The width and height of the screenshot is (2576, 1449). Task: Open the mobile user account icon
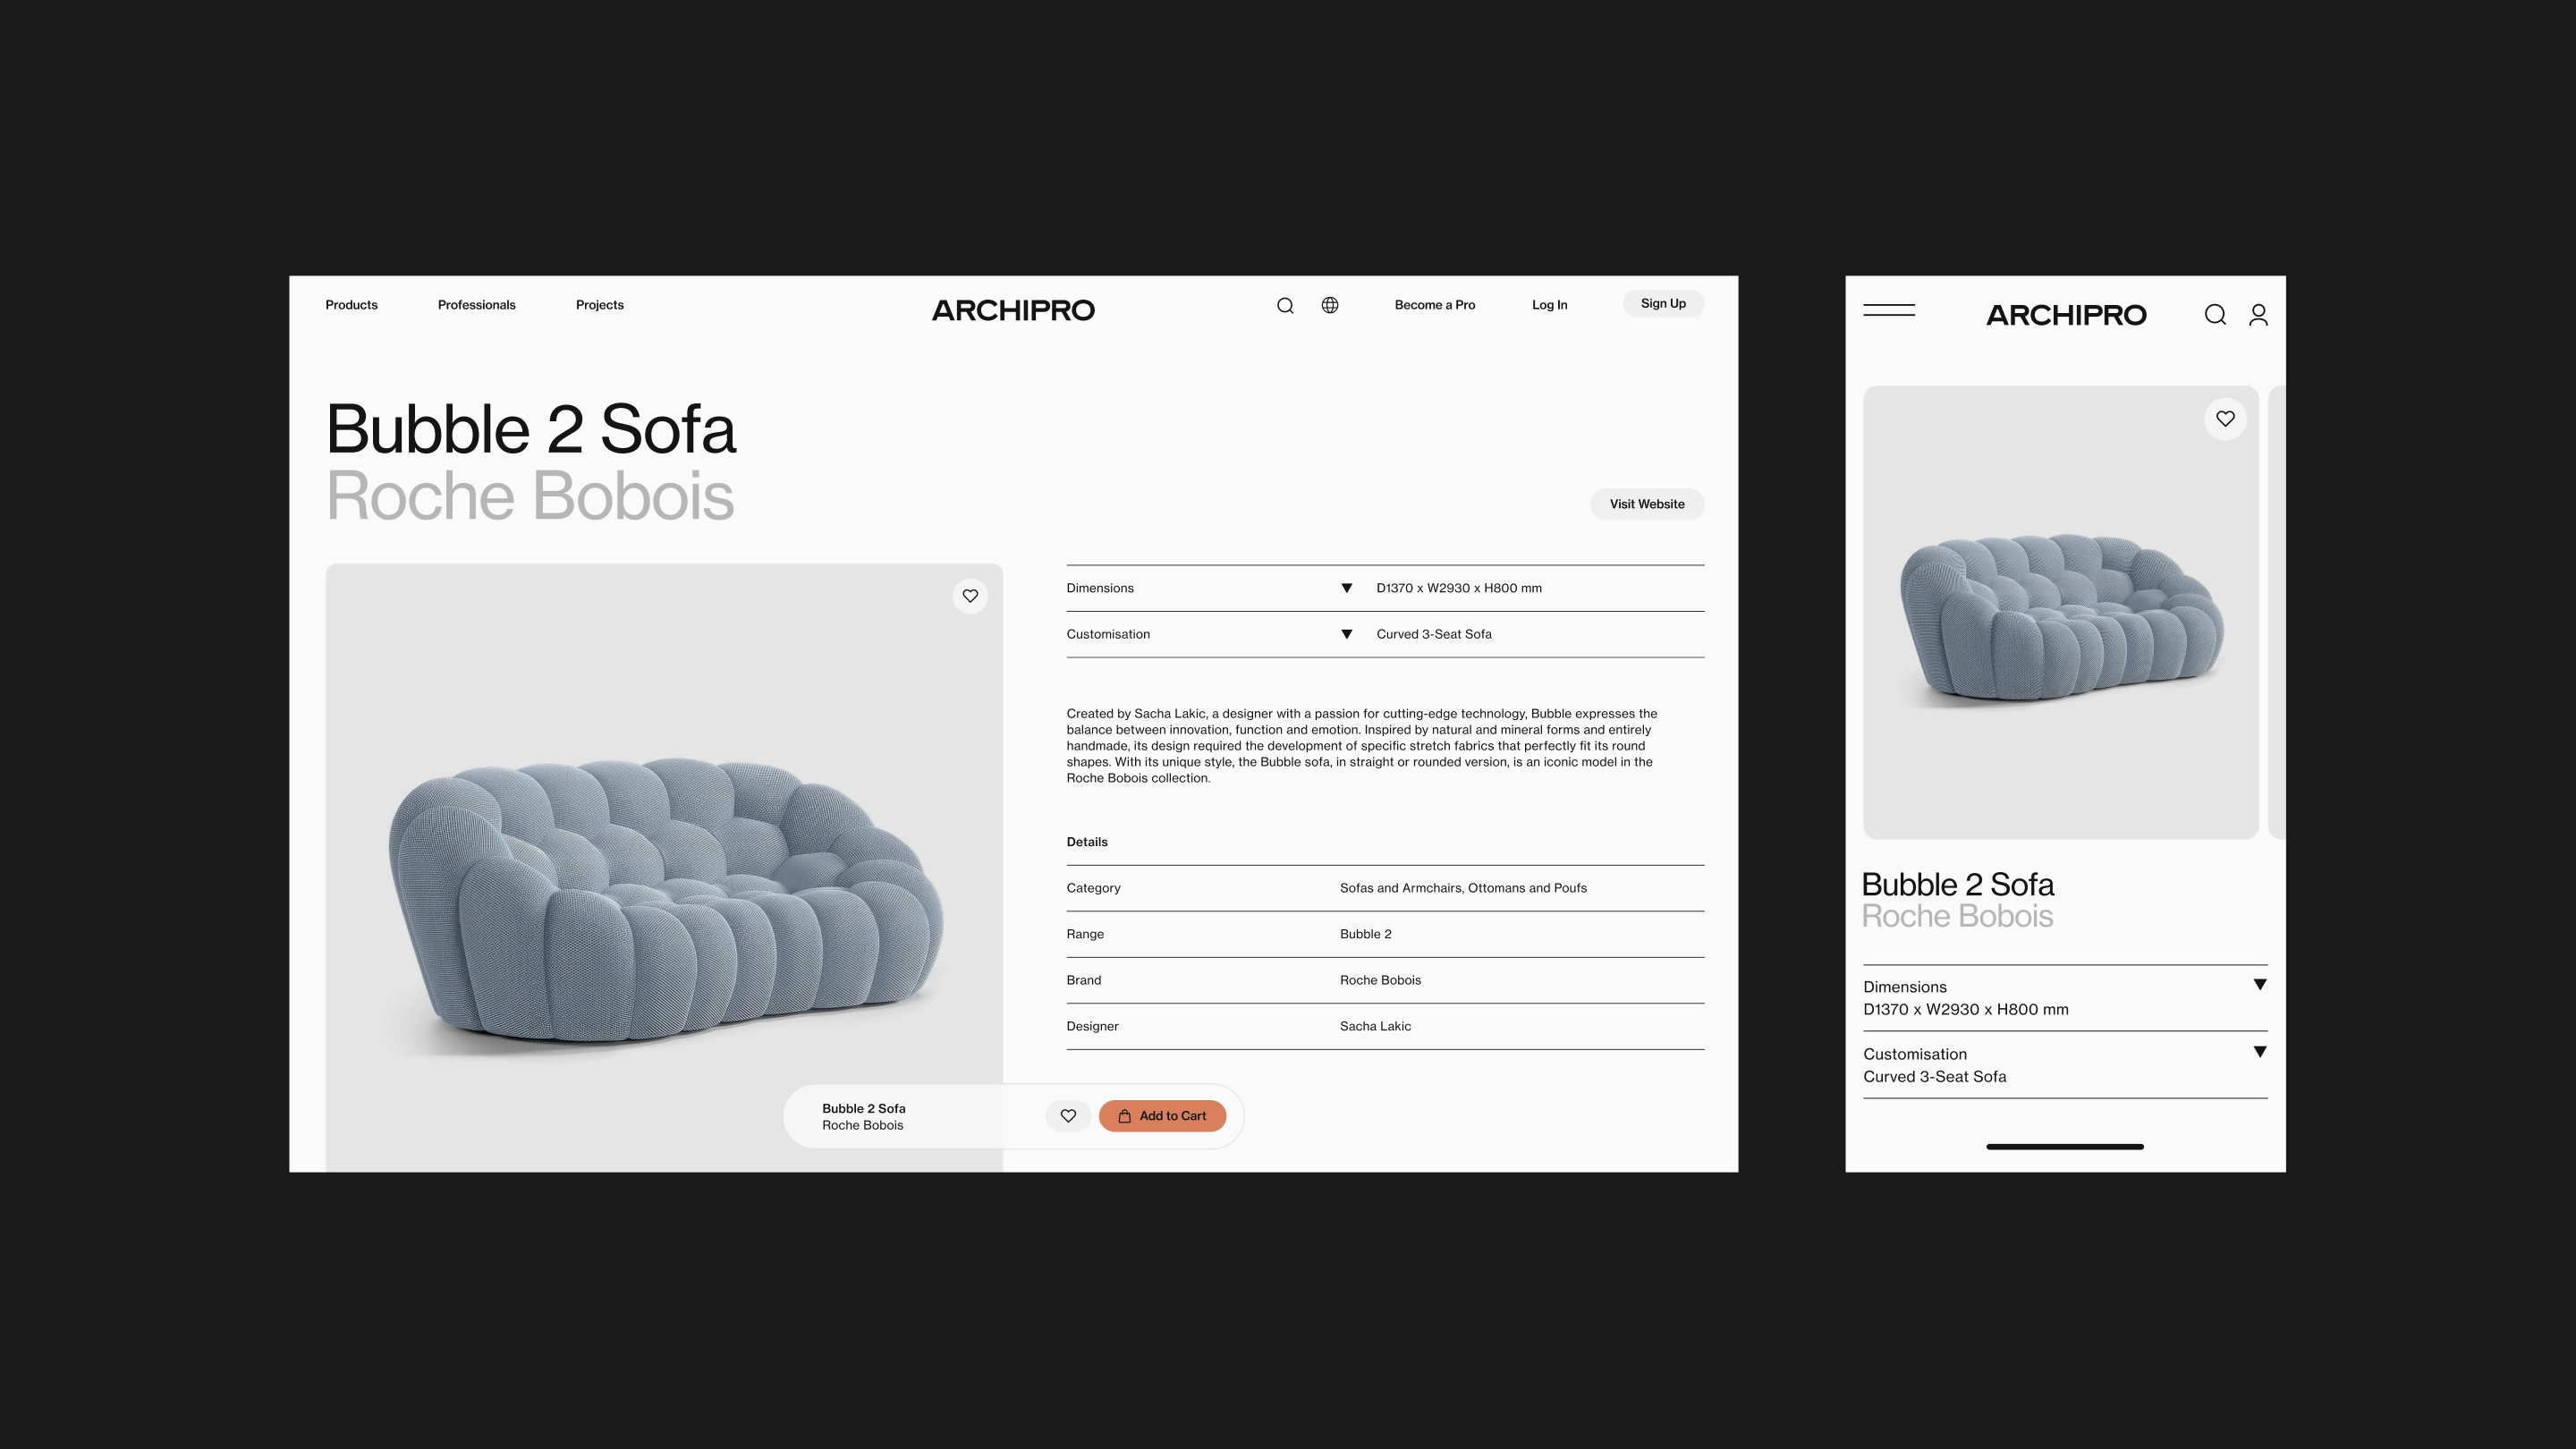[2258, 315]
